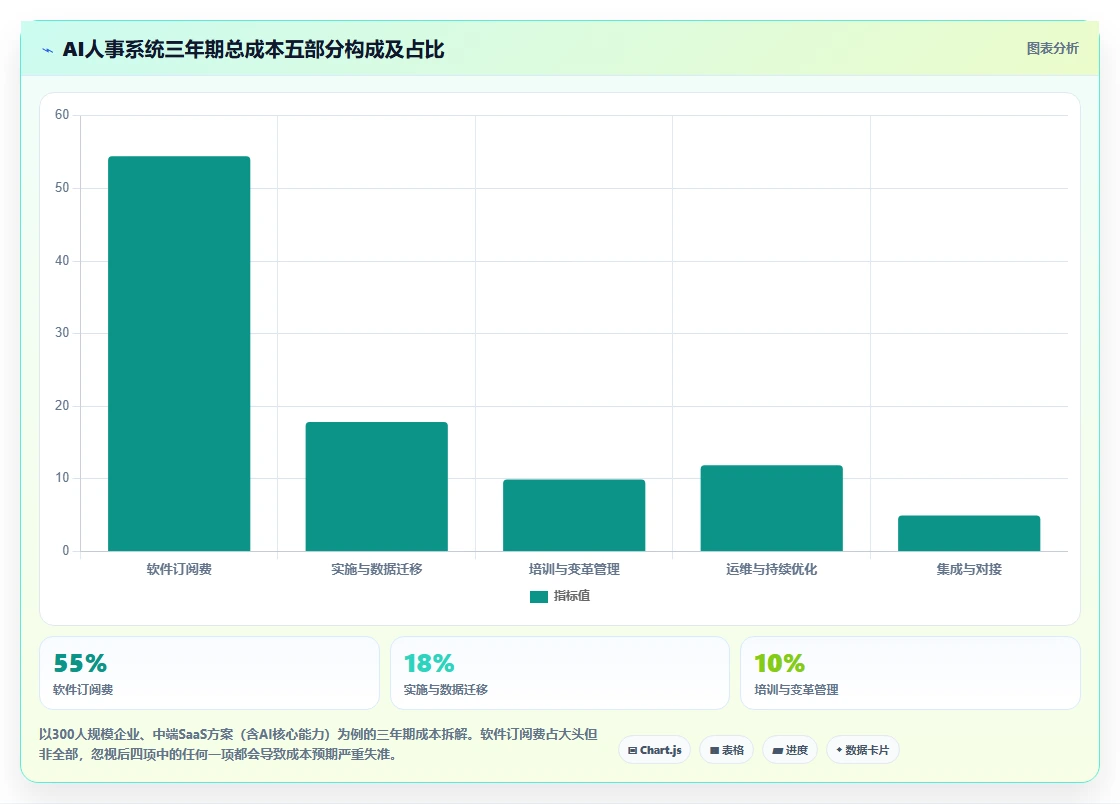Click the 数据卡片 tag pill
Viewport: 1120px width, 804px height.
863,750
